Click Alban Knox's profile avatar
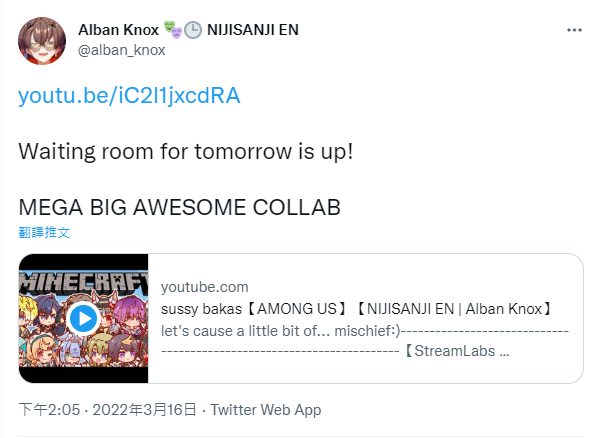 point(42,41)
